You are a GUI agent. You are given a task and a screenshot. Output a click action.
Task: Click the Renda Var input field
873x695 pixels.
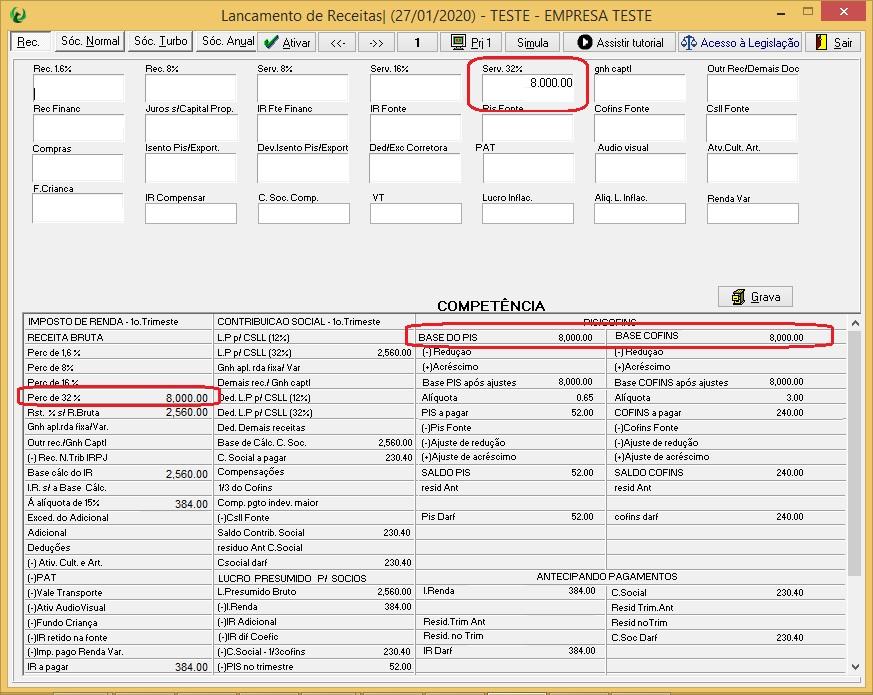pyautogui.click(x=752, y=214)
